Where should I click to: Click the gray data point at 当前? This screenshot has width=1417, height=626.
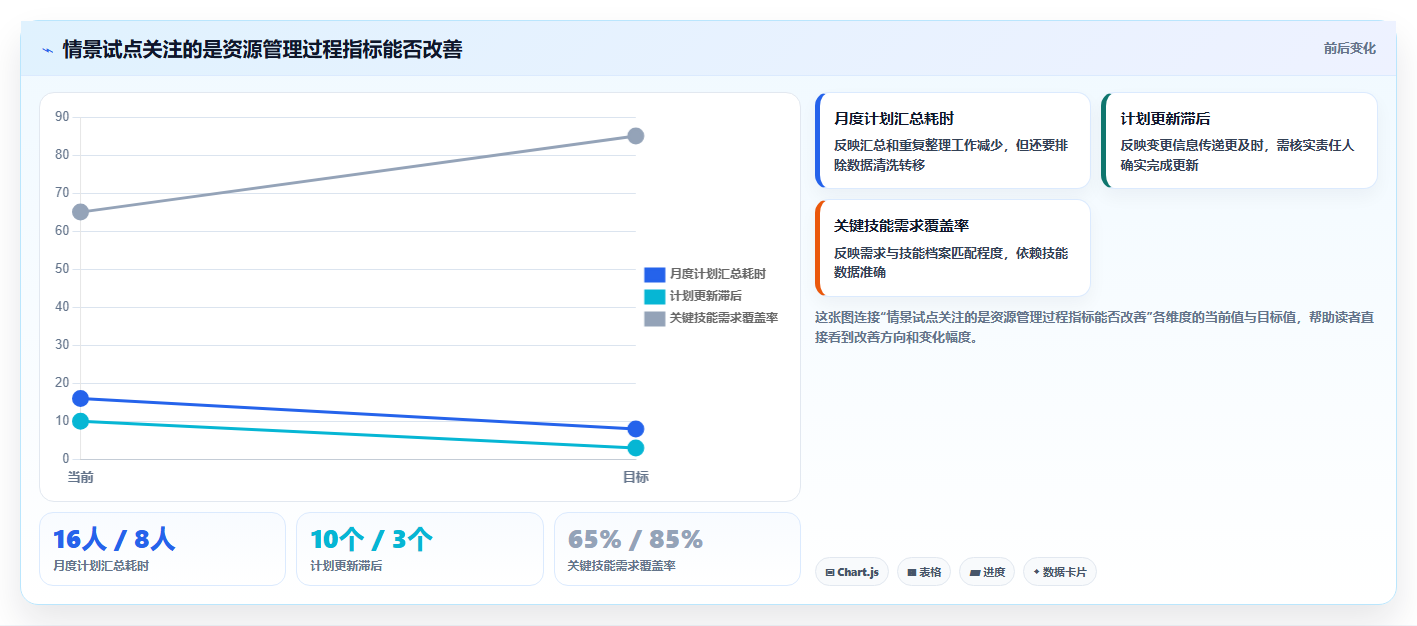tap(81, 212)
